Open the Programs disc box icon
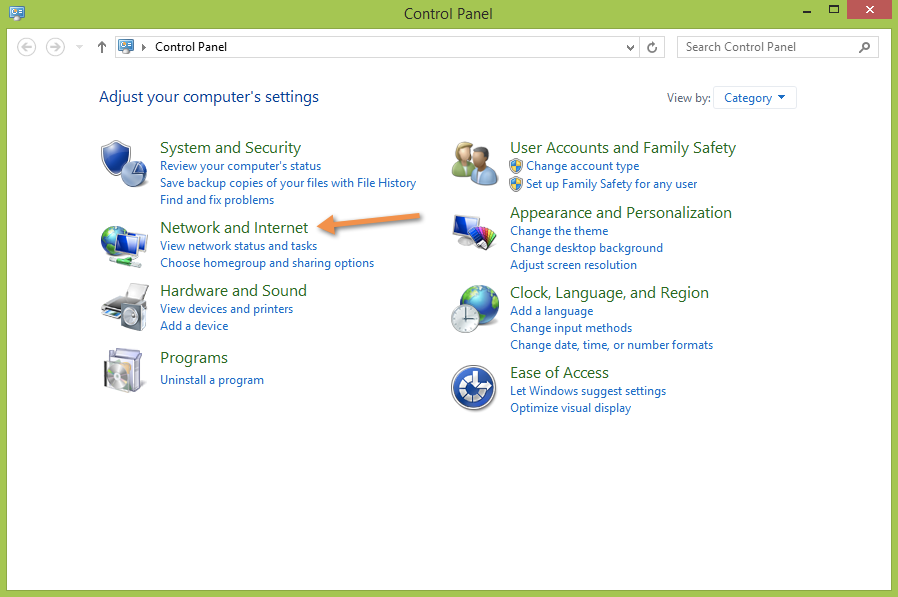The height and width of the screenshot is (597, 898). coord(124,370)
